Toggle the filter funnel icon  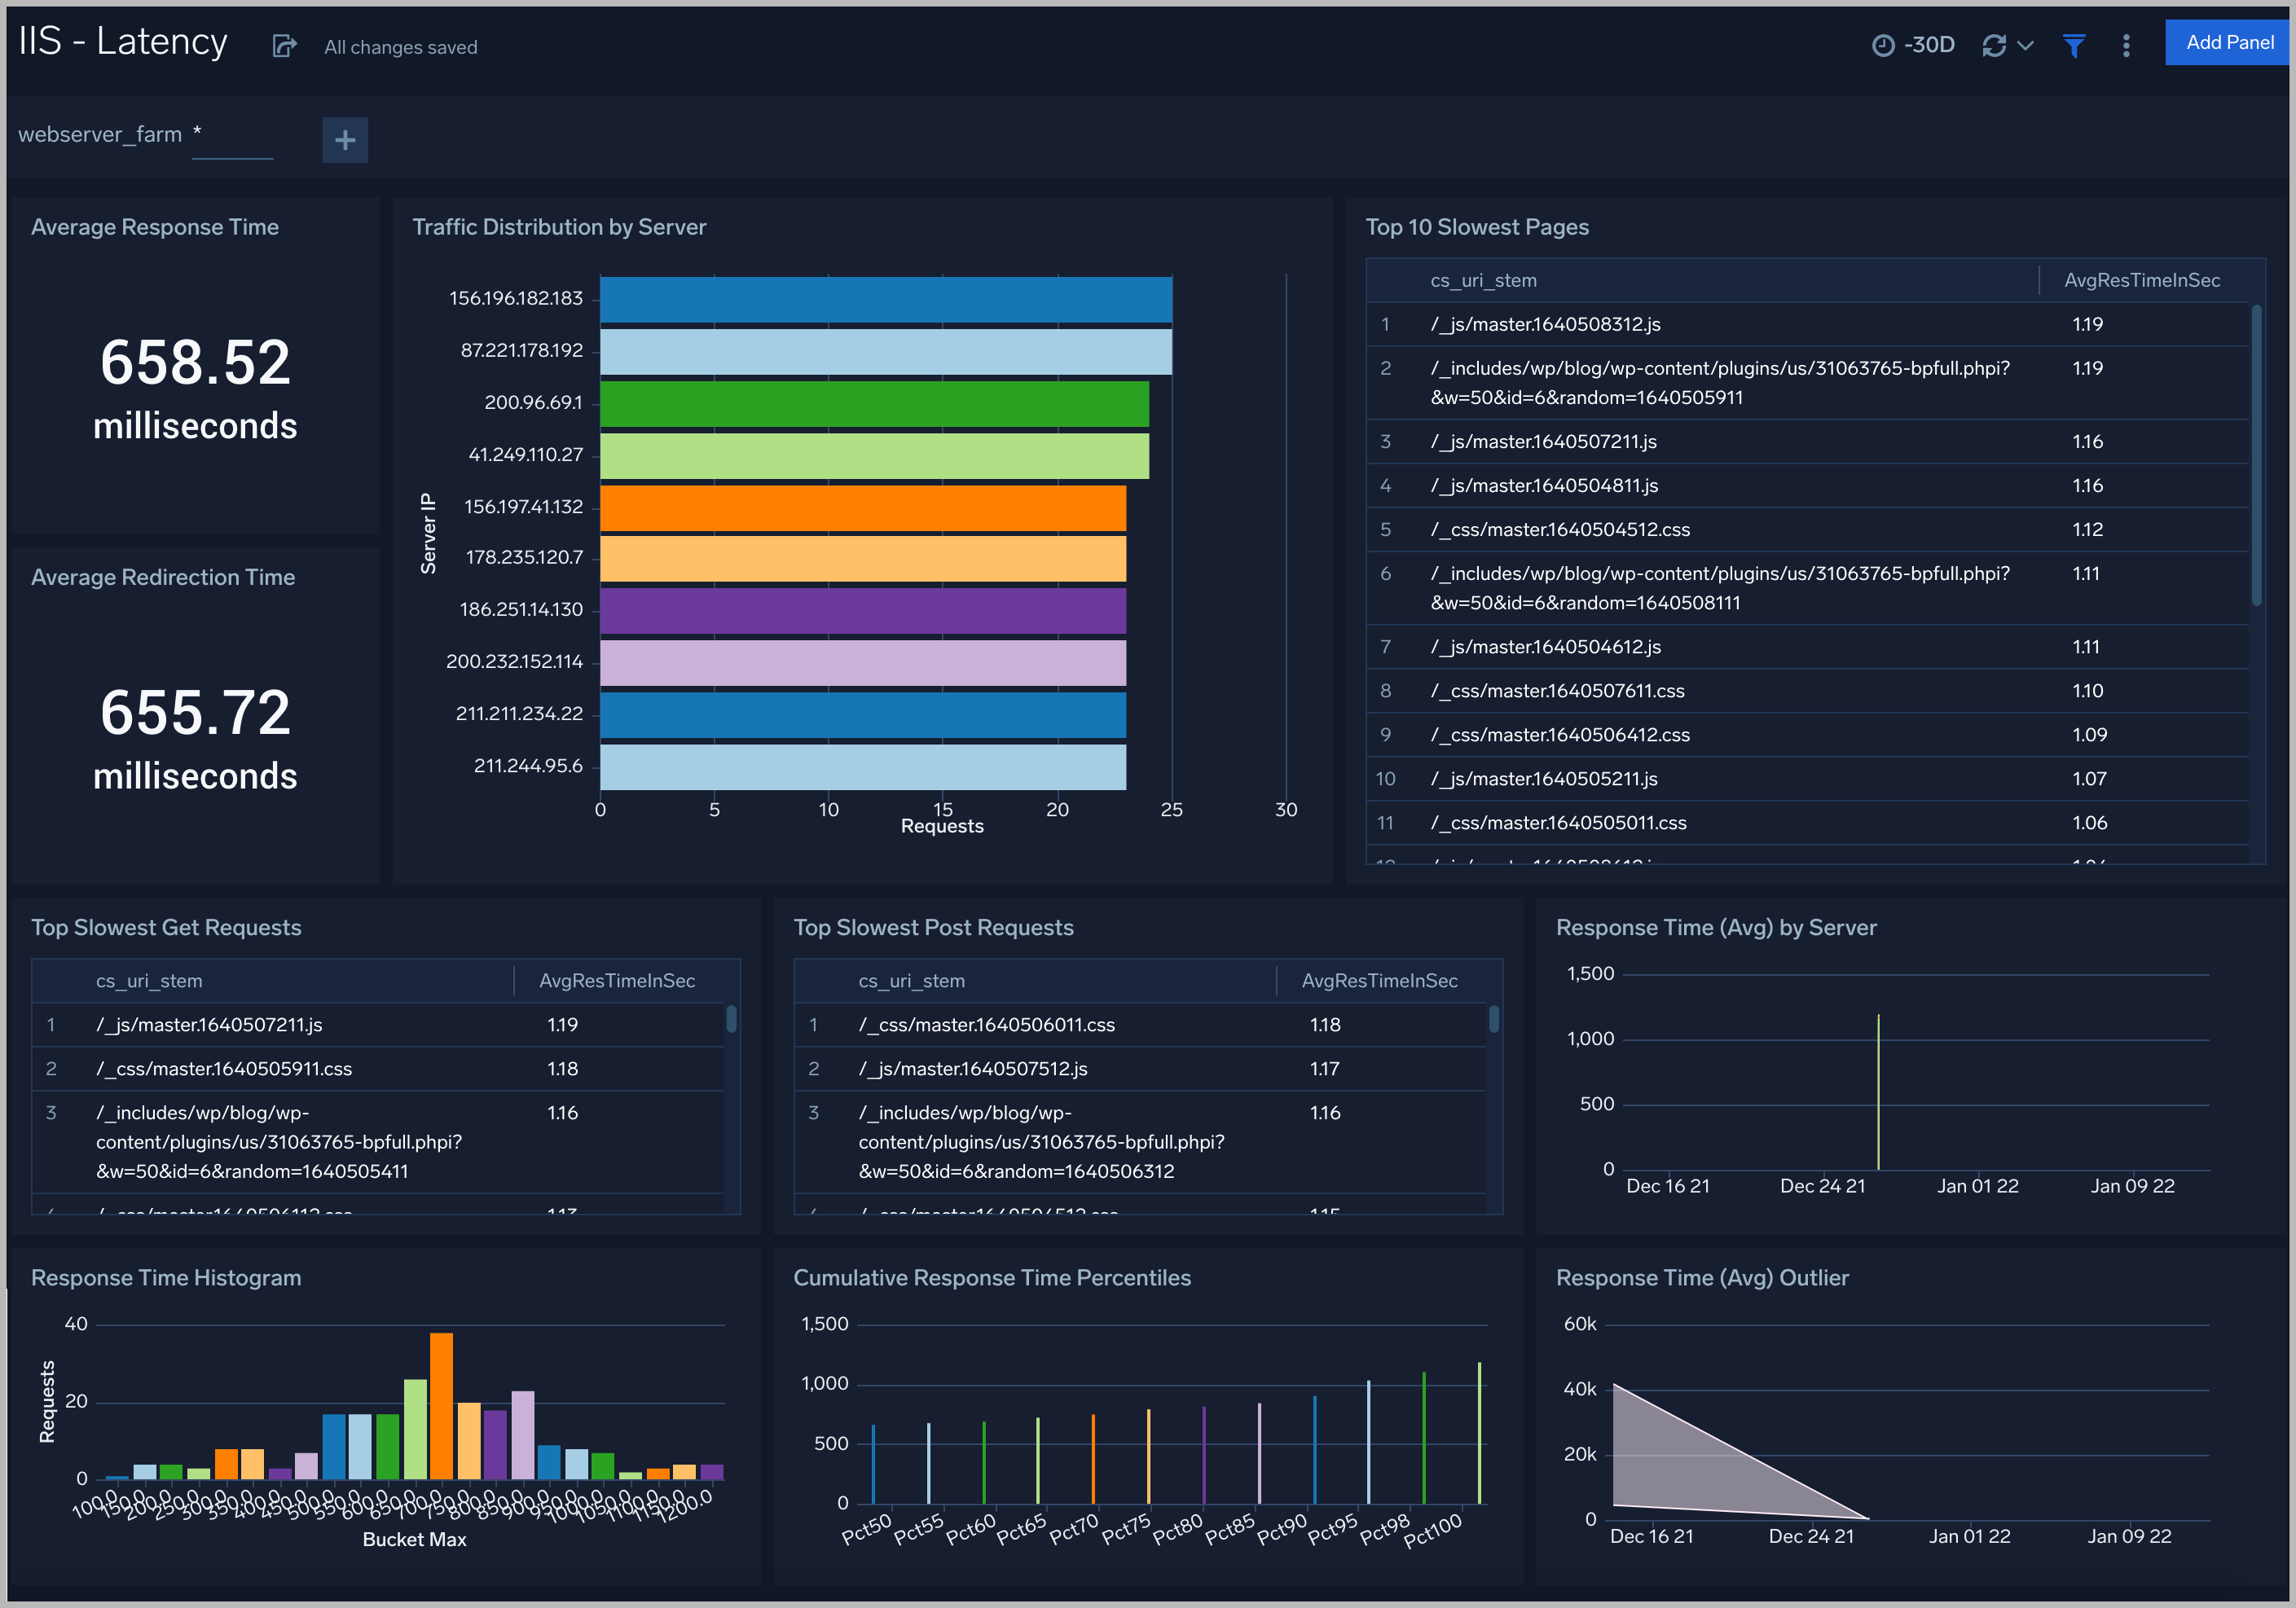2074,46
